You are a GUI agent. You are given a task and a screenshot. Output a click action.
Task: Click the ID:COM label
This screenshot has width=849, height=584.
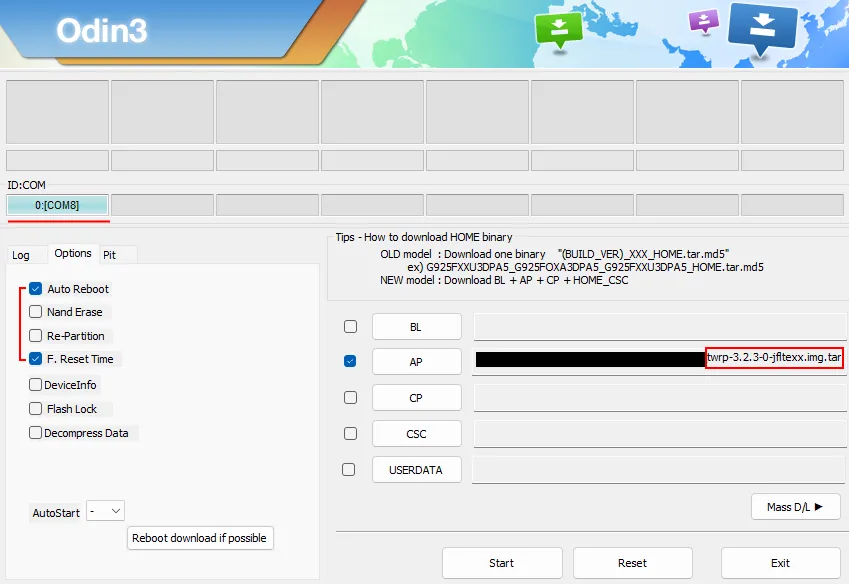pyautogui.click(x=27, y=185)
